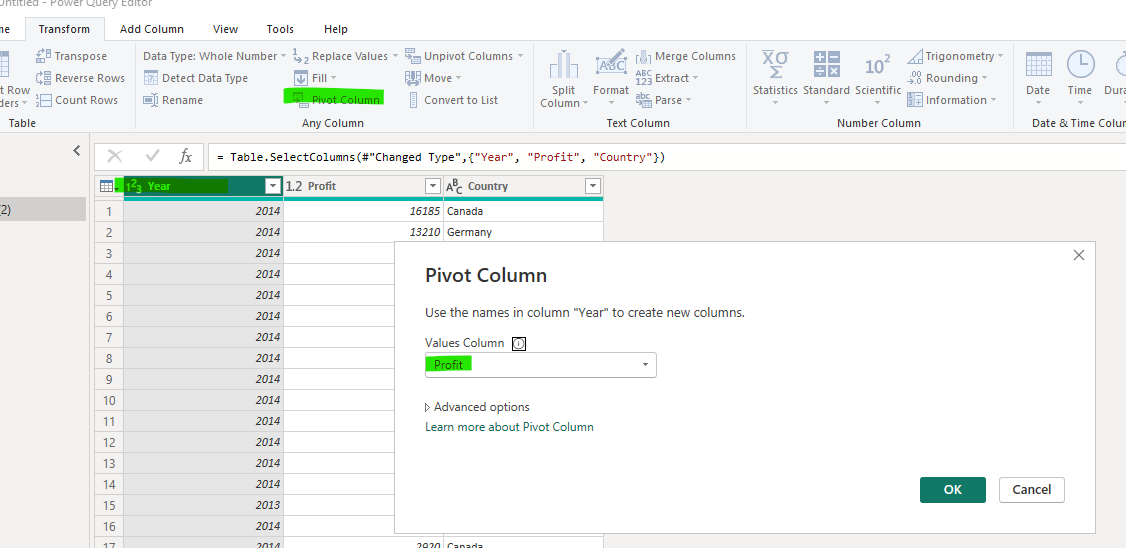Select the Country column header
The width and height of the screenshot is (1126, 548).
point(524,186)
